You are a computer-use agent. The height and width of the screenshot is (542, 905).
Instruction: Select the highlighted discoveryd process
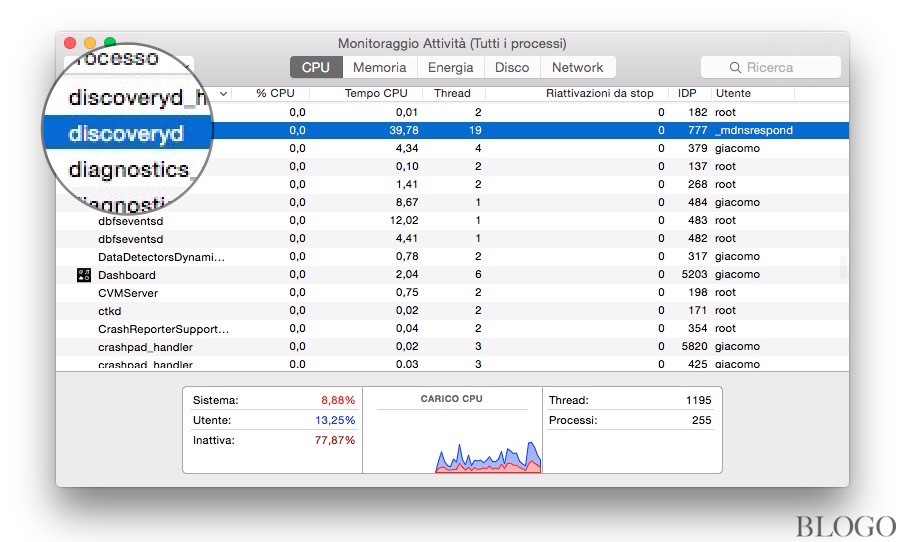(126, 133)
